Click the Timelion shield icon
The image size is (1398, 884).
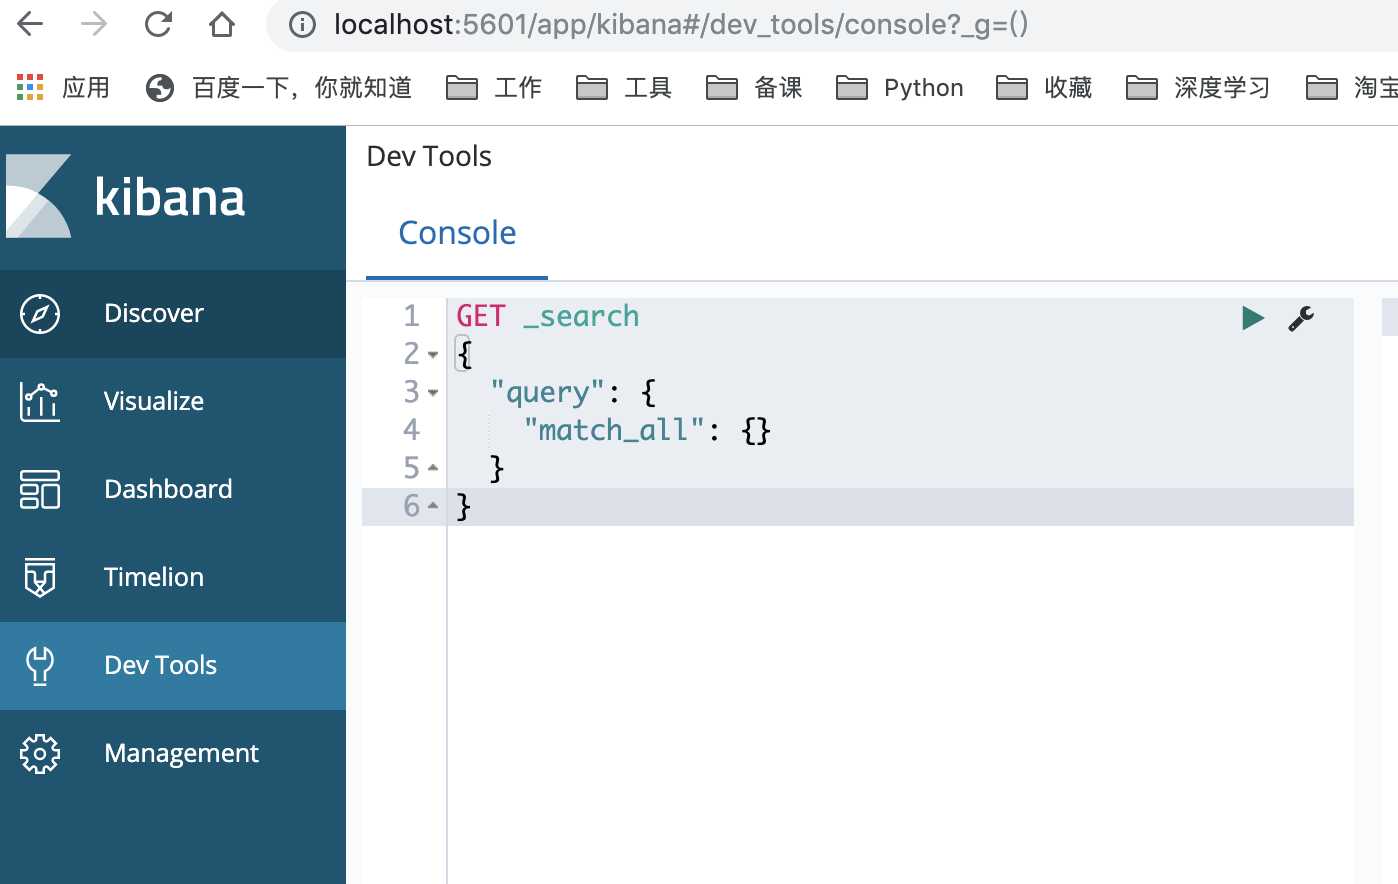tap(40, 578)
